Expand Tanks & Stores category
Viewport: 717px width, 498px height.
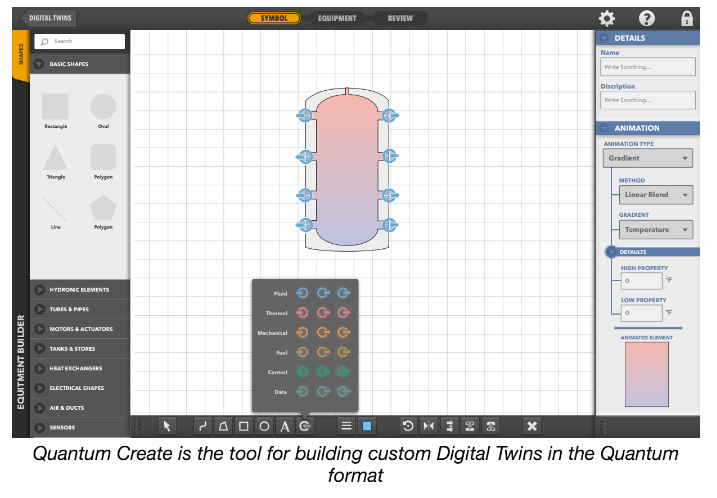[x=80, y=348]
